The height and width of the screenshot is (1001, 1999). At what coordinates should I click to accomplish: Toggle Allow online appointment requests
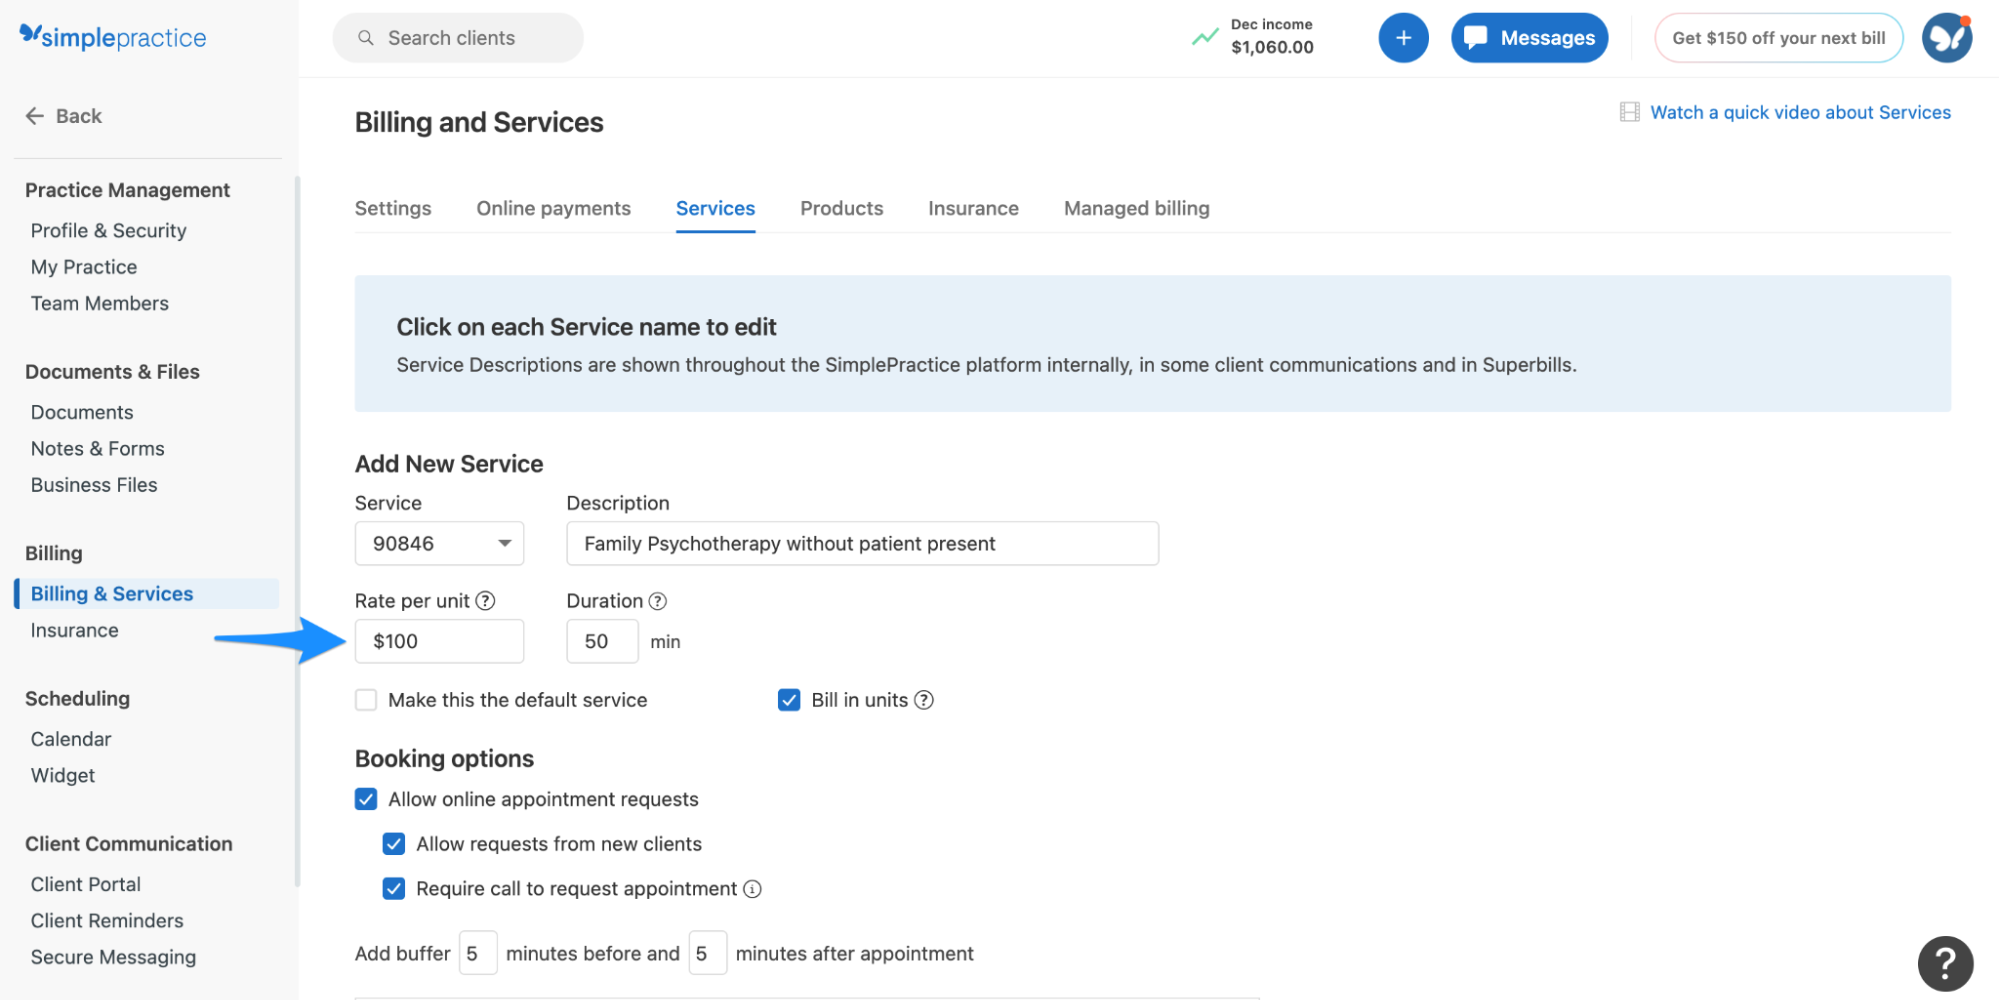pyautogui.click(x=366, y=799)
